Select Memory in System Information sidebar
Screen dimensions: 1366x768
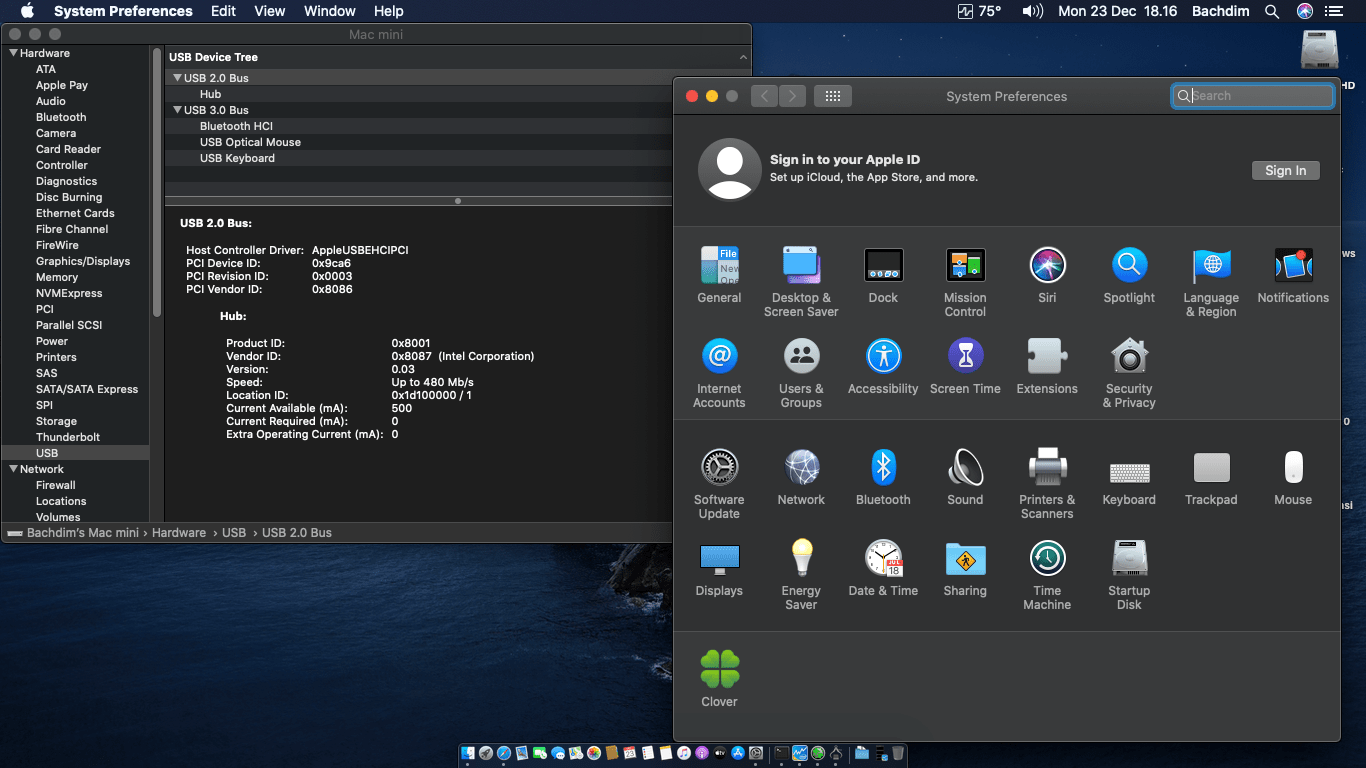(57, 277)
